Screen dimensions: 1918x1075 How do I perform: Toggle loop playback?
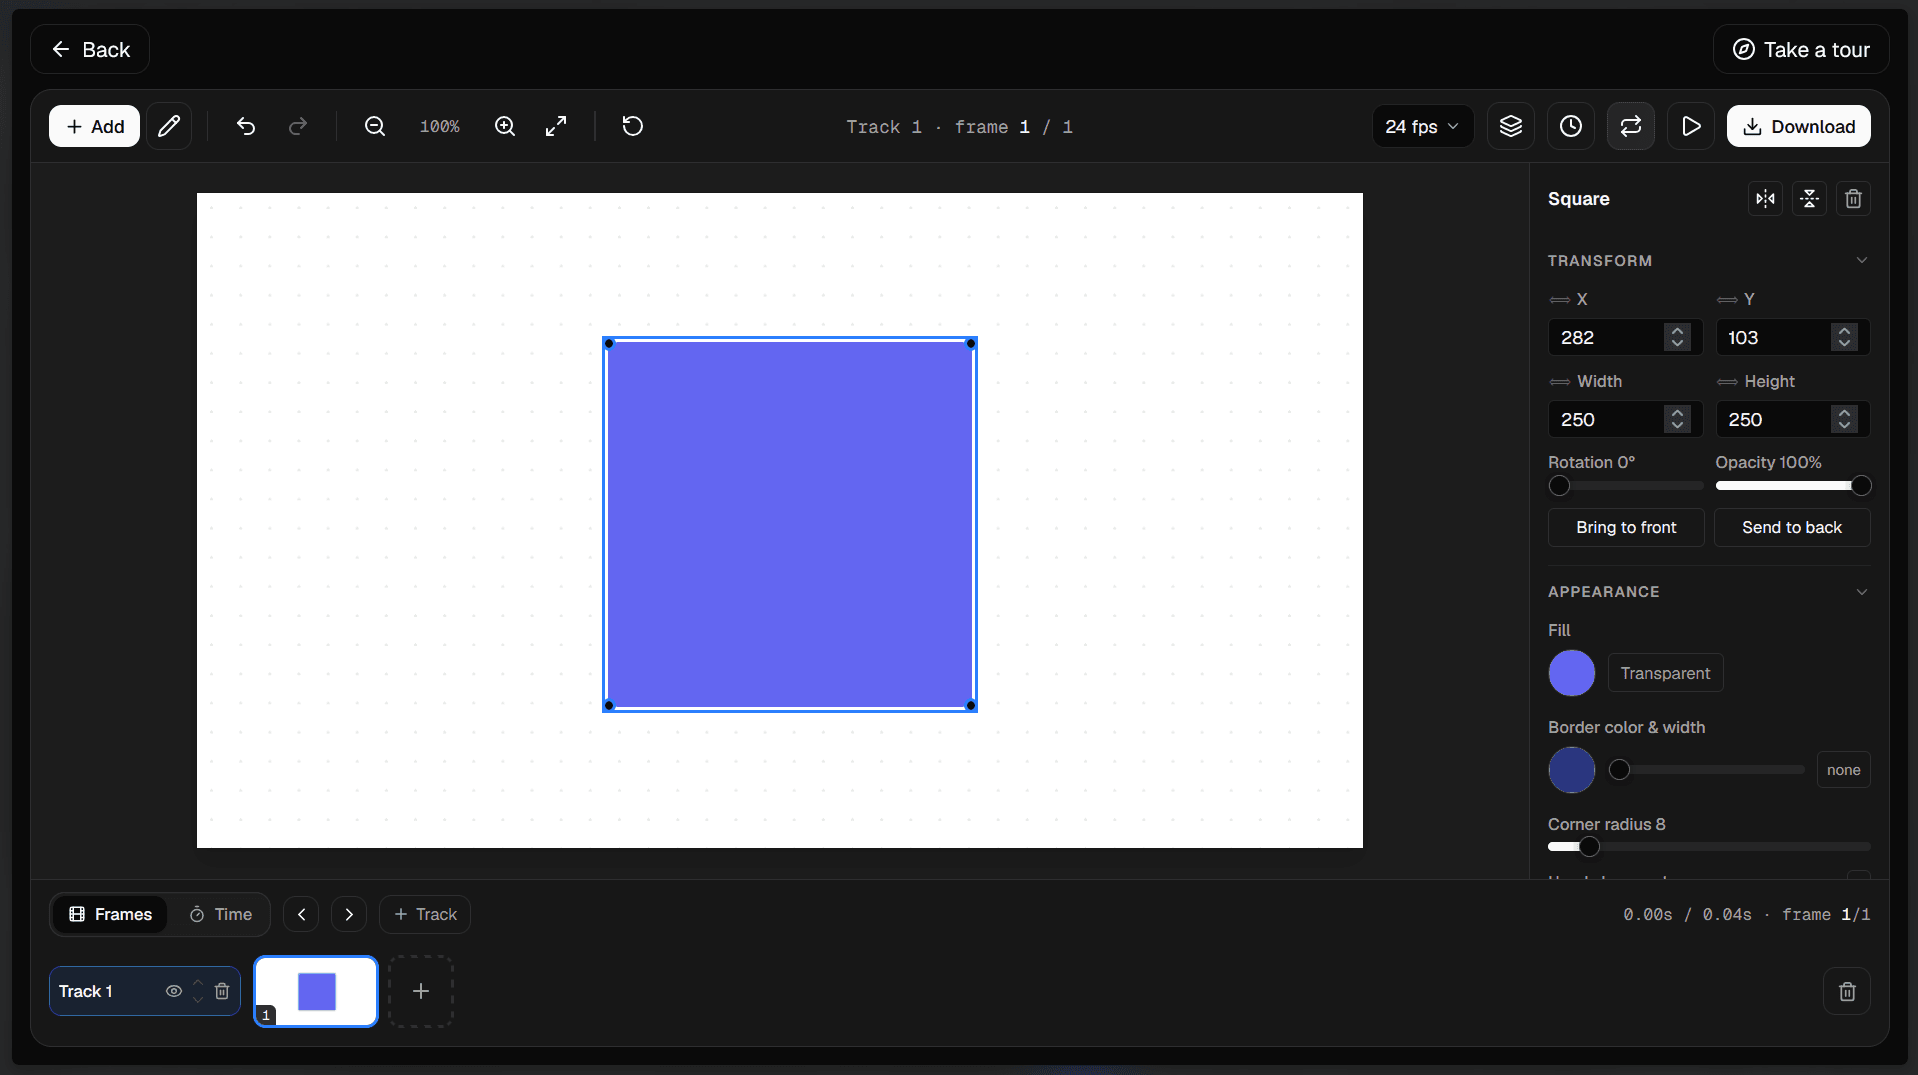(x=1631, y=126)
